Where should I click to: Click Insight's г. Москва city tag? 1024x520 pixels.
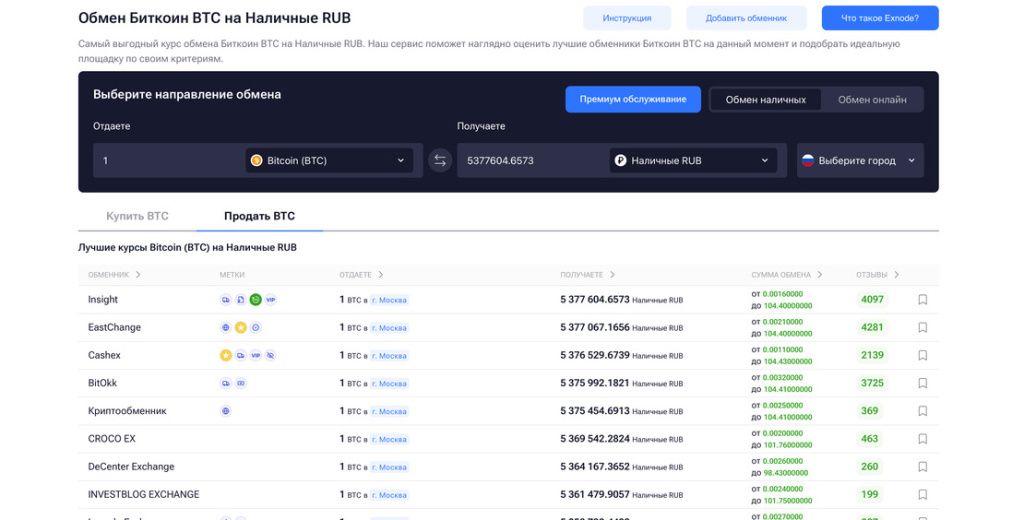point(389,301)
